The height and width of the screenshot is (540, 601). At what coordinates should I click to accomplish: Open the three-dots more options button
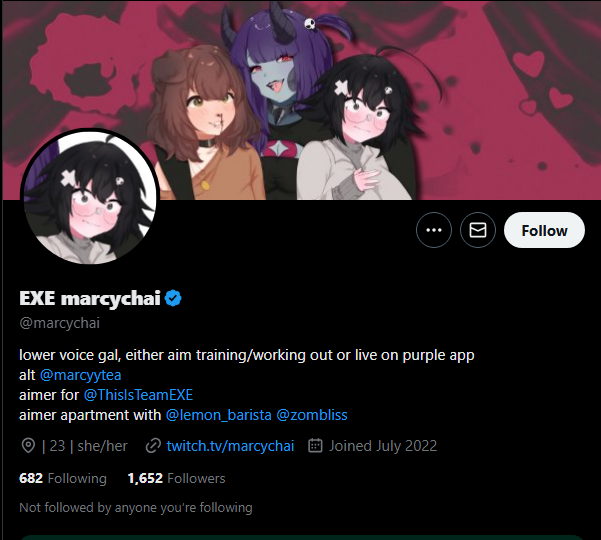434,230
